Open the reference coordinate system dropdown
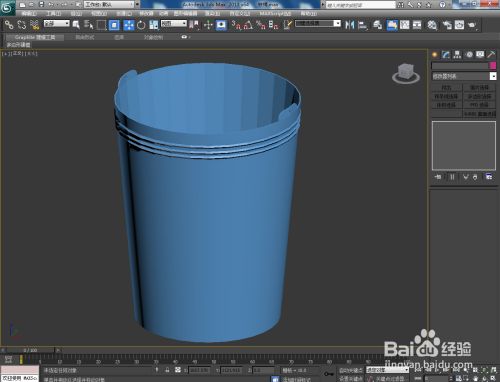 174,23
